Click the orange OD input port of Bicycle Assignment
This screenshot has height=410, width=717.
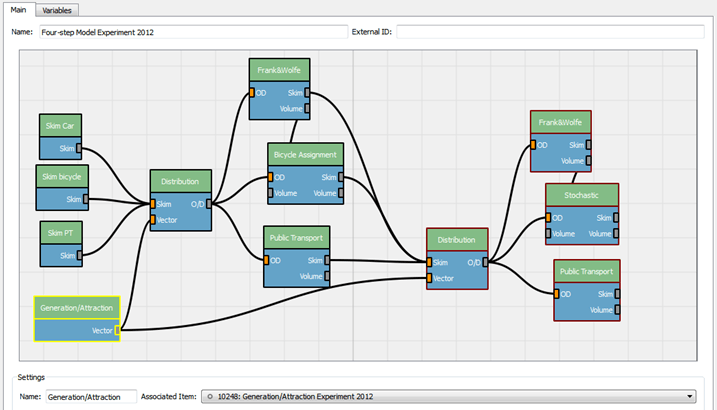click(x=271, y=177)
